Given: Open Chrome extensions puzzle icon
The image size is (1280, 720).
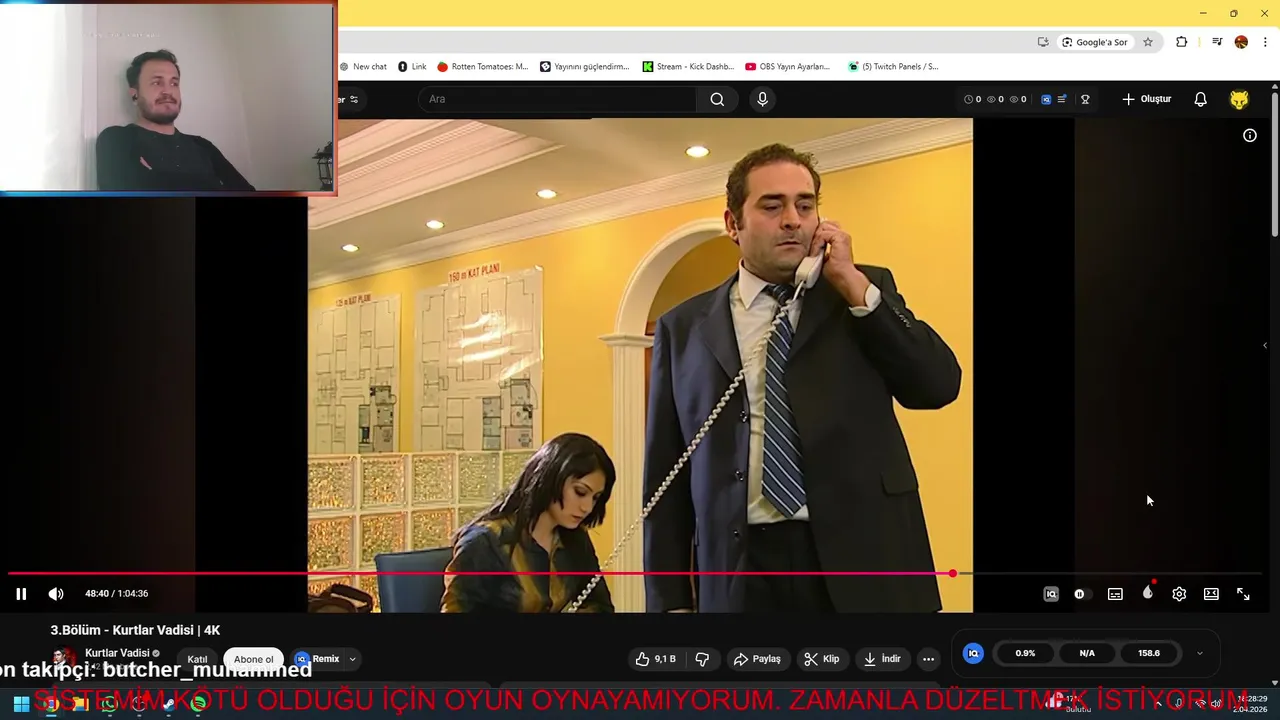Looking at the screenshot, I should [x=1181, y=42].
